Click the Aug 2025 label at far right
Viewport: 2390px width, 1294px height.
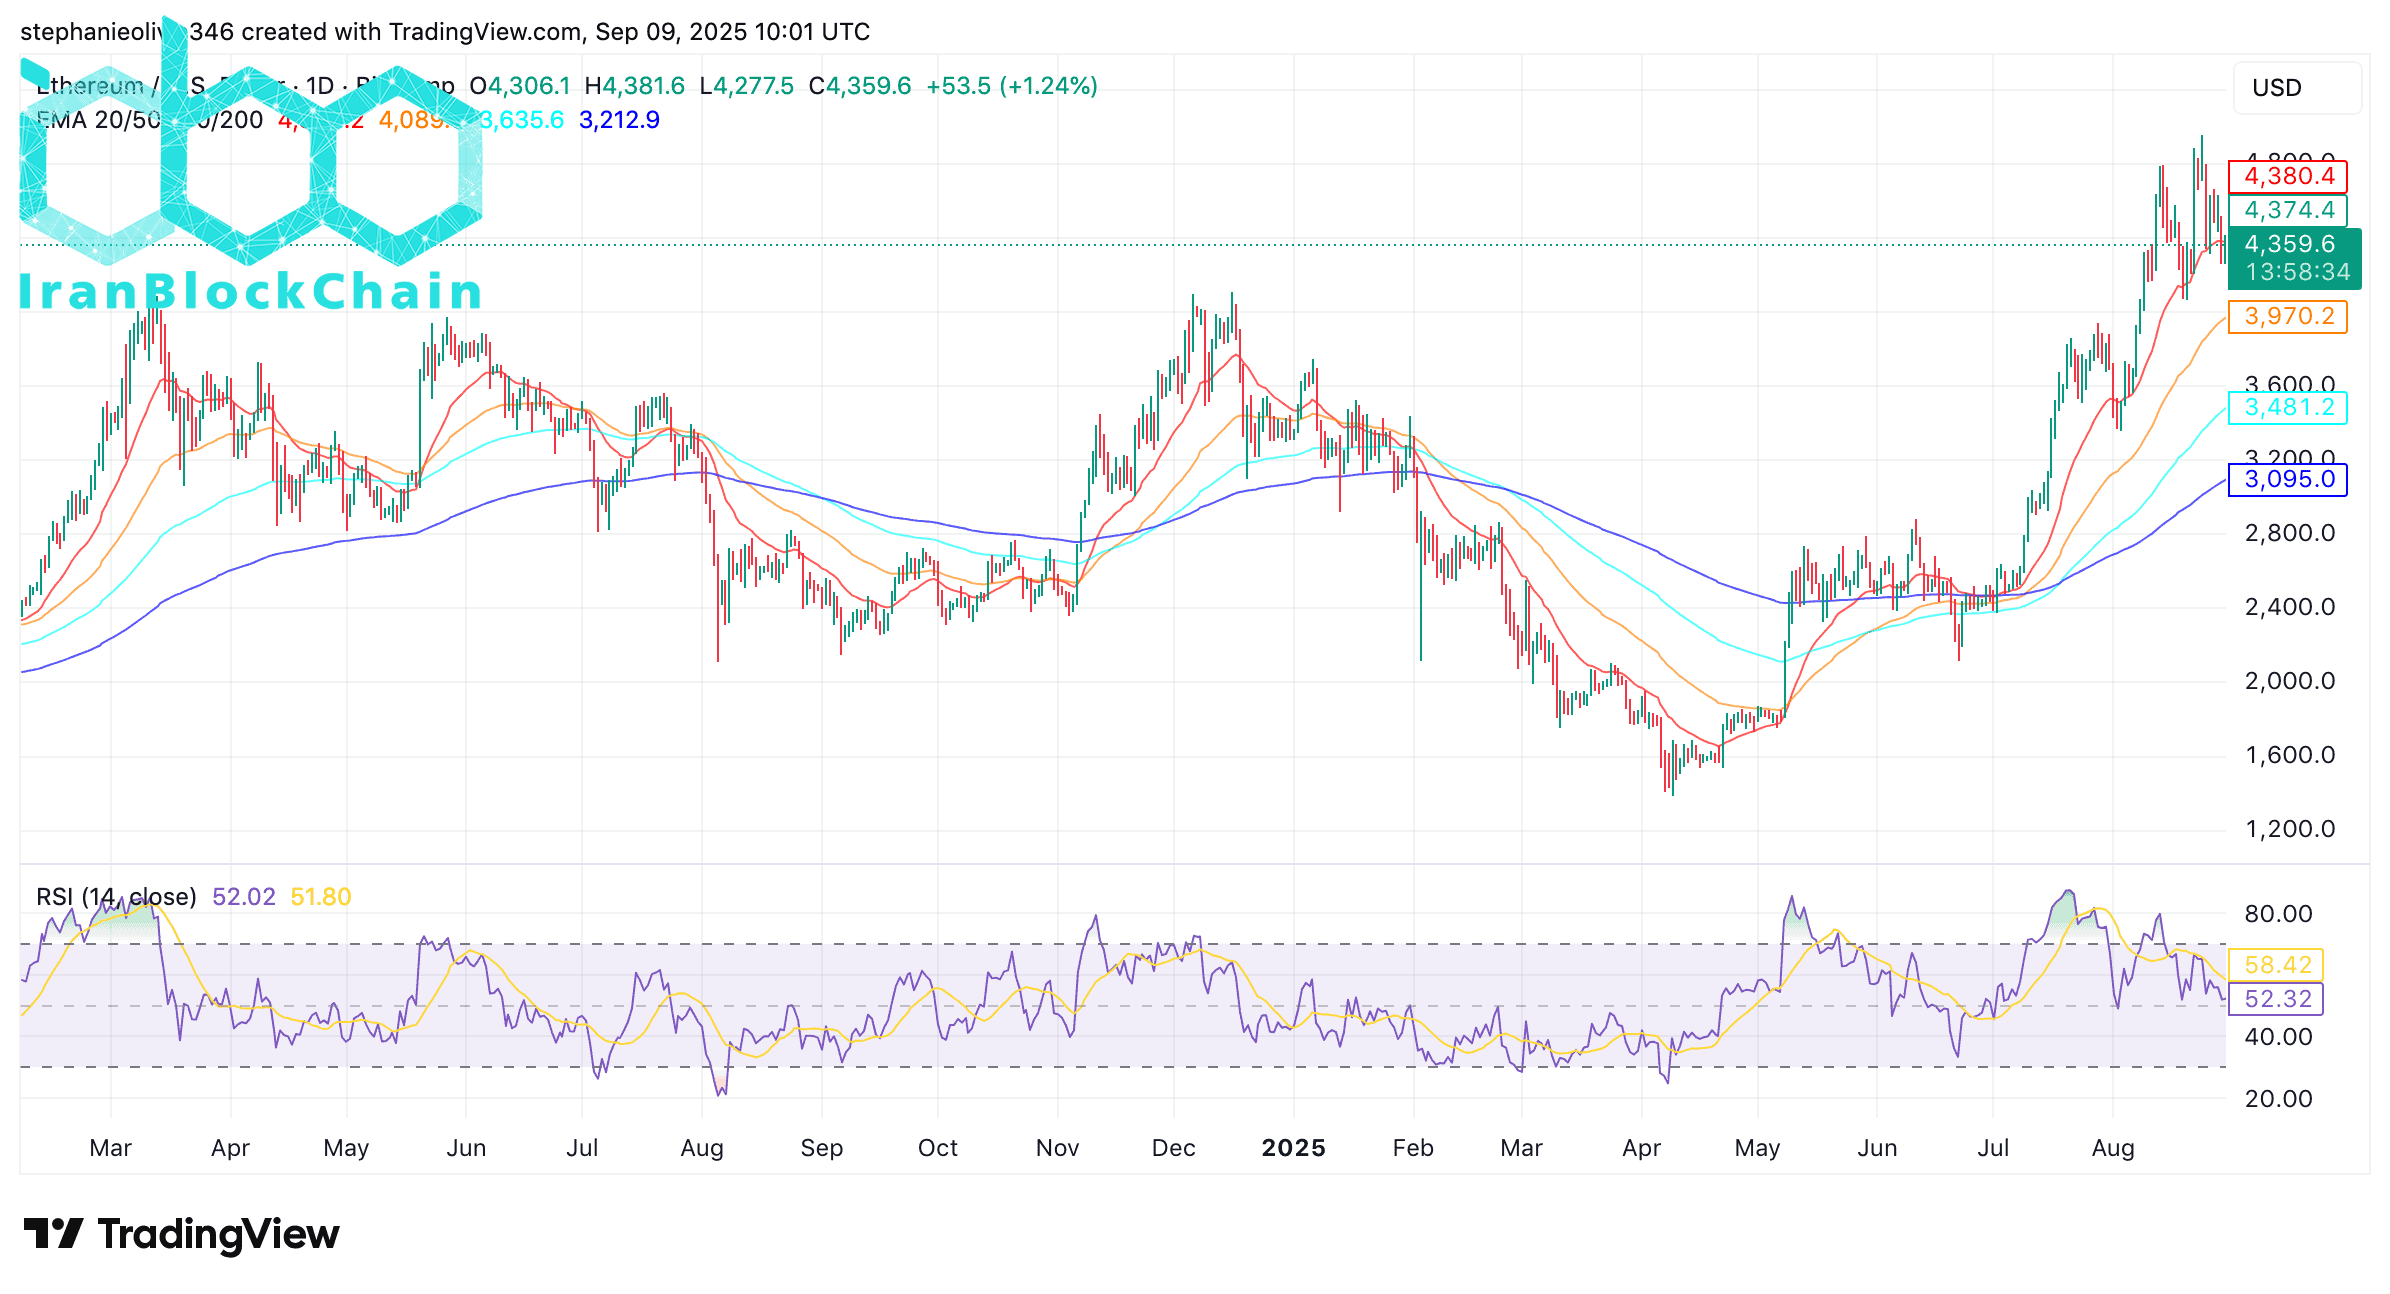pos(2112,1148)
